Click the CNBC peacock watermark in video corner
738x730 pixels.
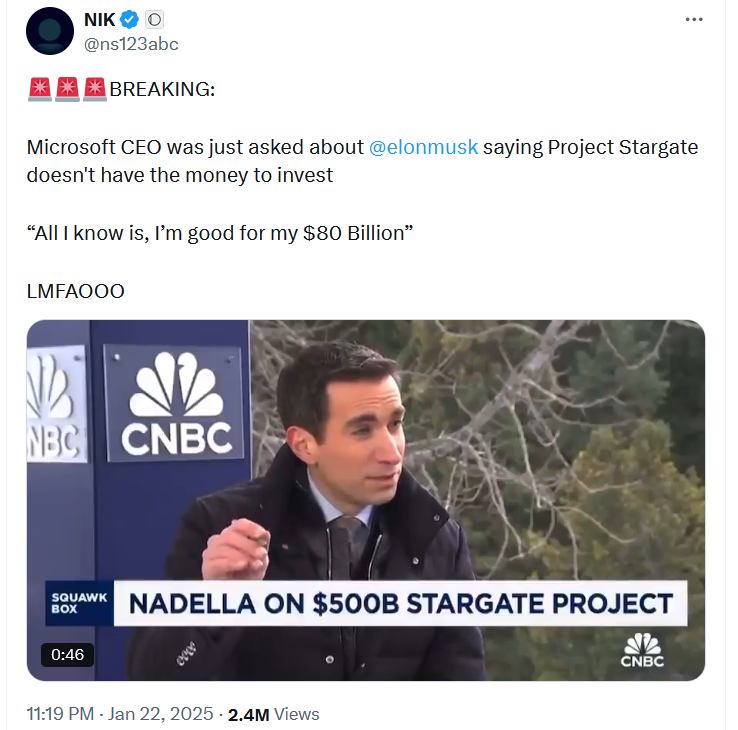pos(642,650)
